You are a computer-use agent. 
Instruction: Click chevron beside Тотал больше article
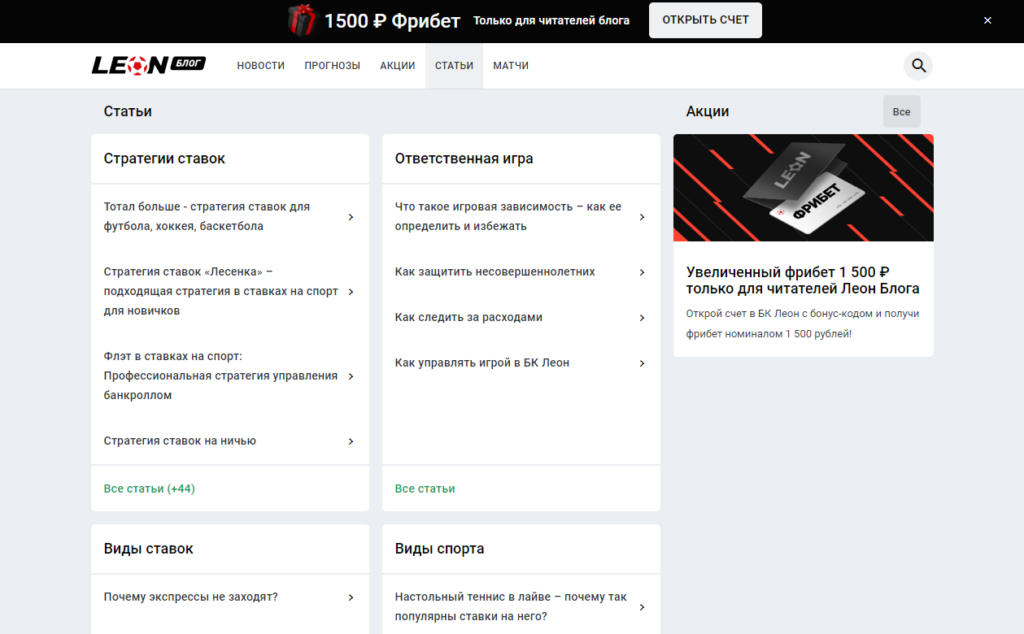(x=351, y=217)
